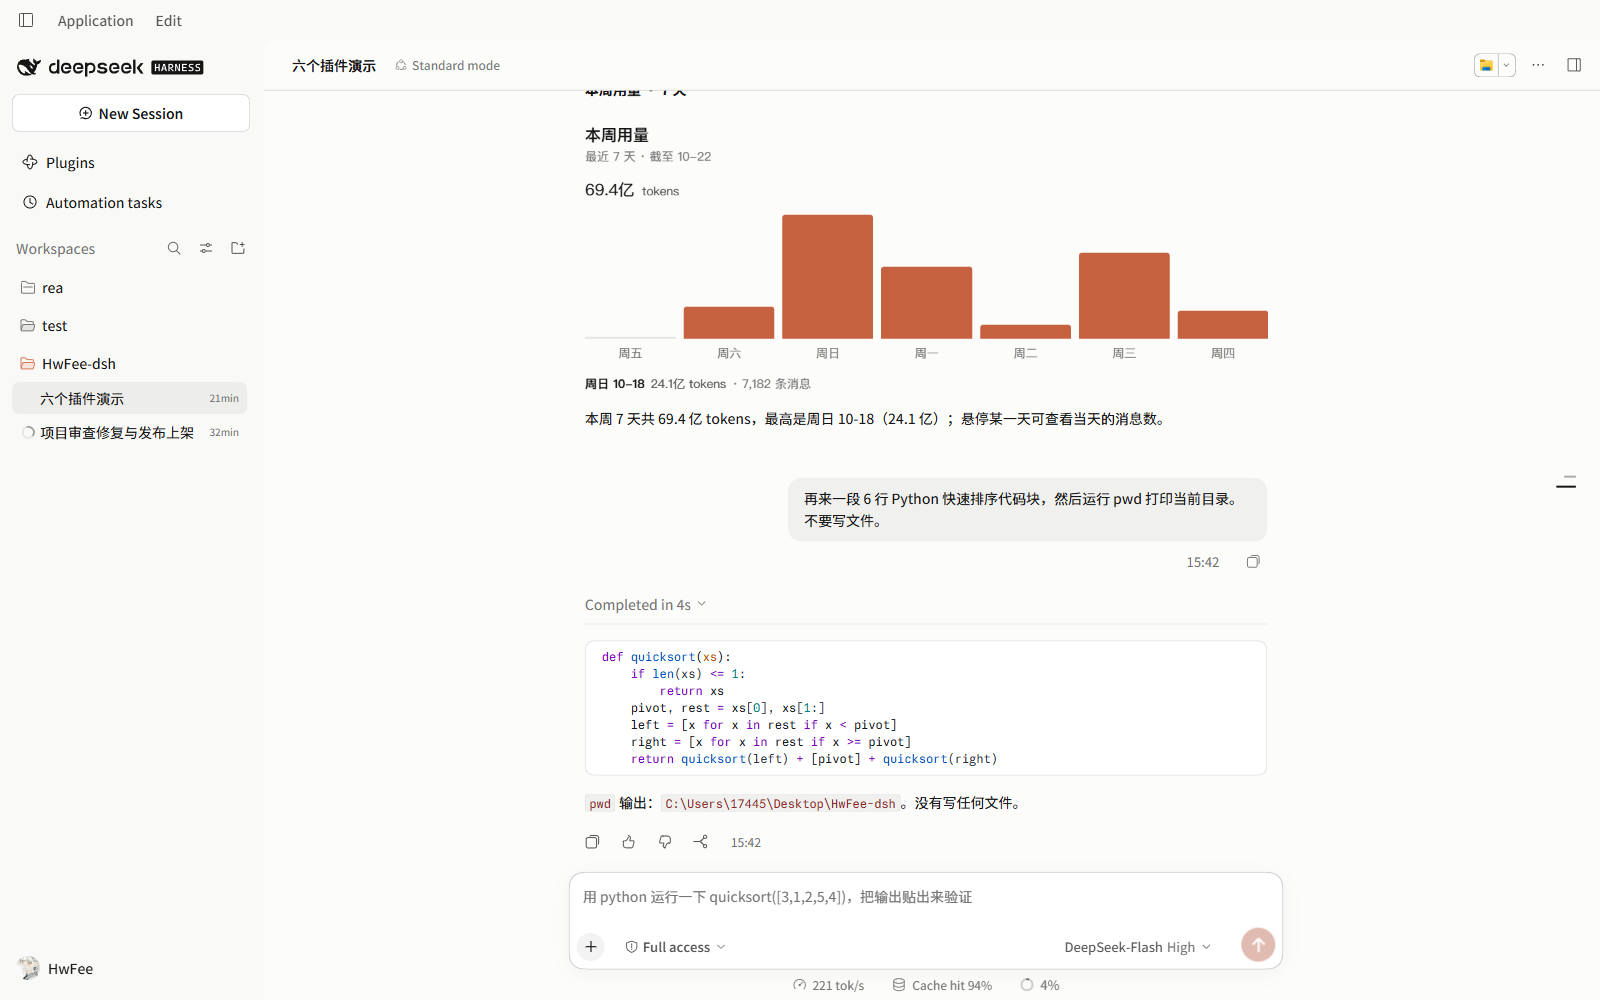Viewport: 1600px width, 1000px height.
Task: Expand the folder dropdown arrow in header
Action: [1506, 65]
